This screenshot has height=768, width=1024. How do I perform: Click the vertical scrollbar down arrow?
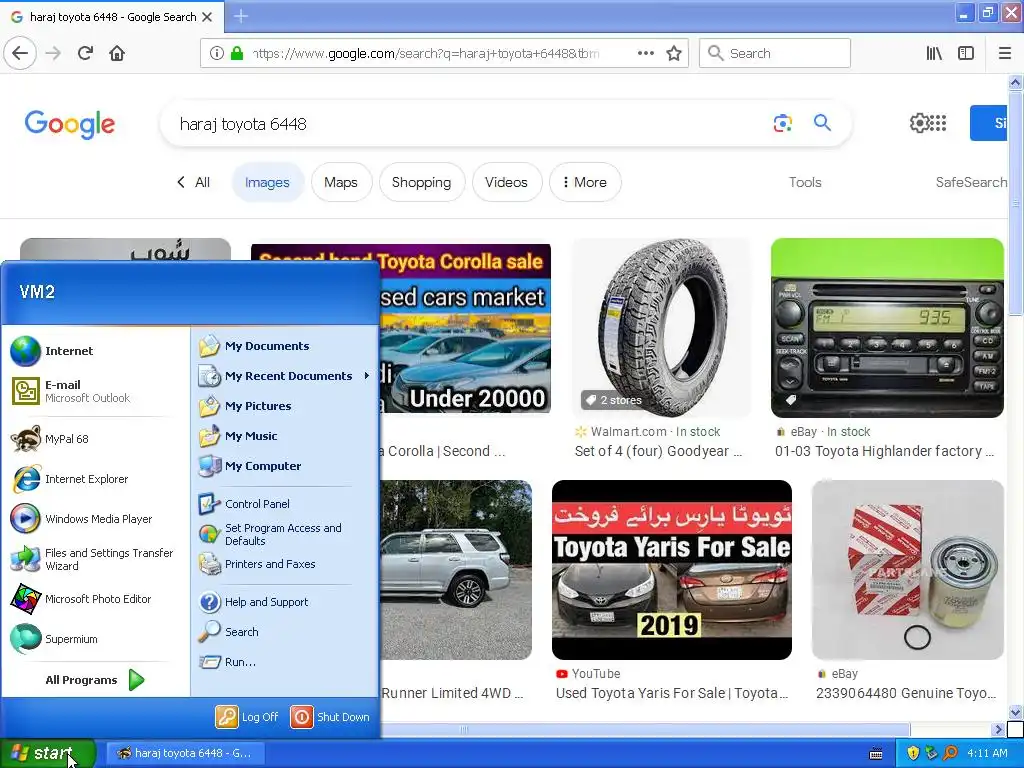[x=1015, y=712]
